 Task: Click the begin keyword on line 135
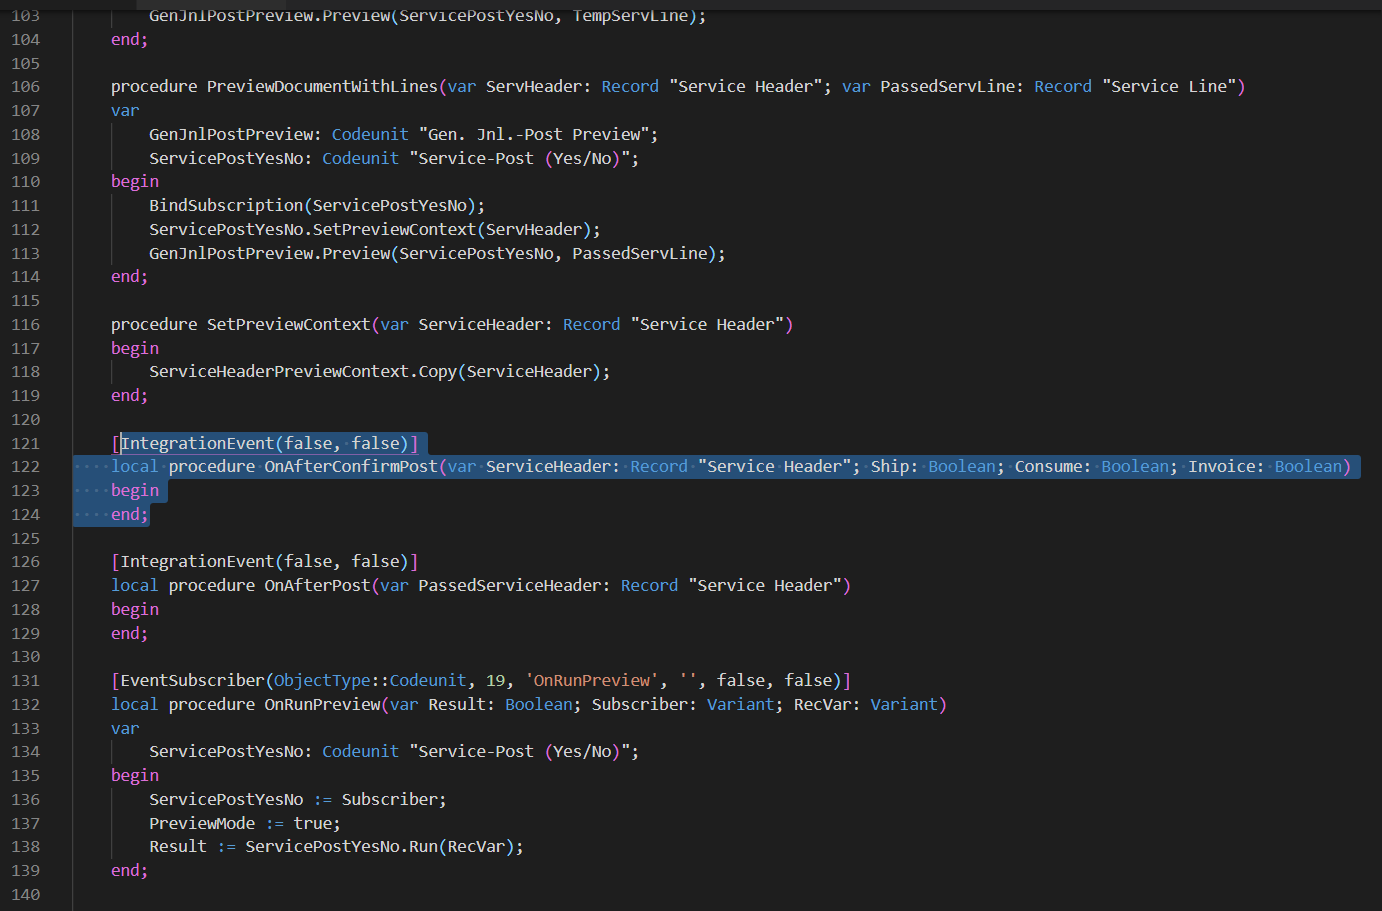134,775
